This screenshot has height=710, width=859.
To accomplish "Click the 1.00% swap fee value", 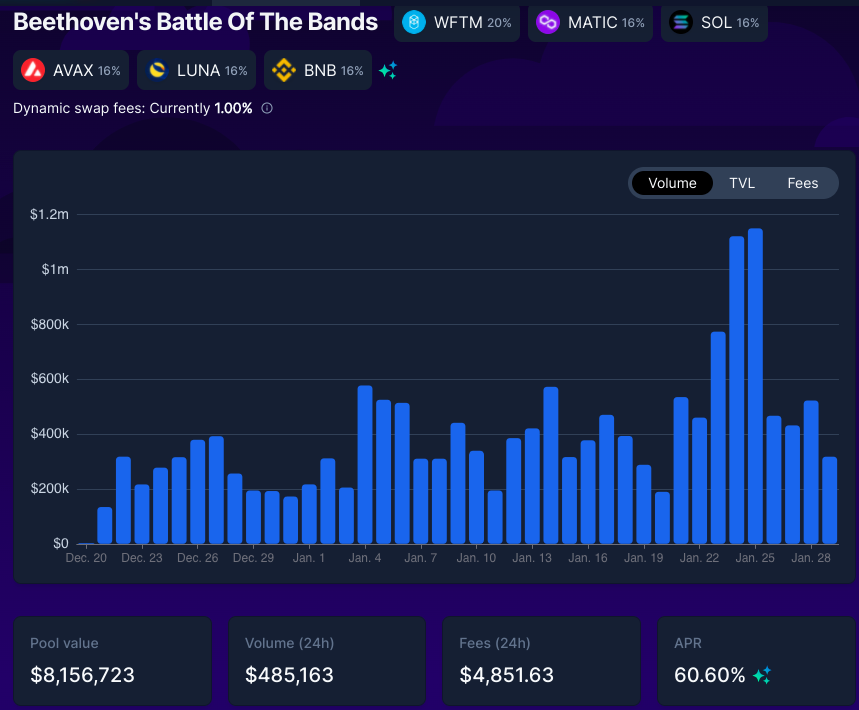I will pyautogui.click(x=233, y=108).
